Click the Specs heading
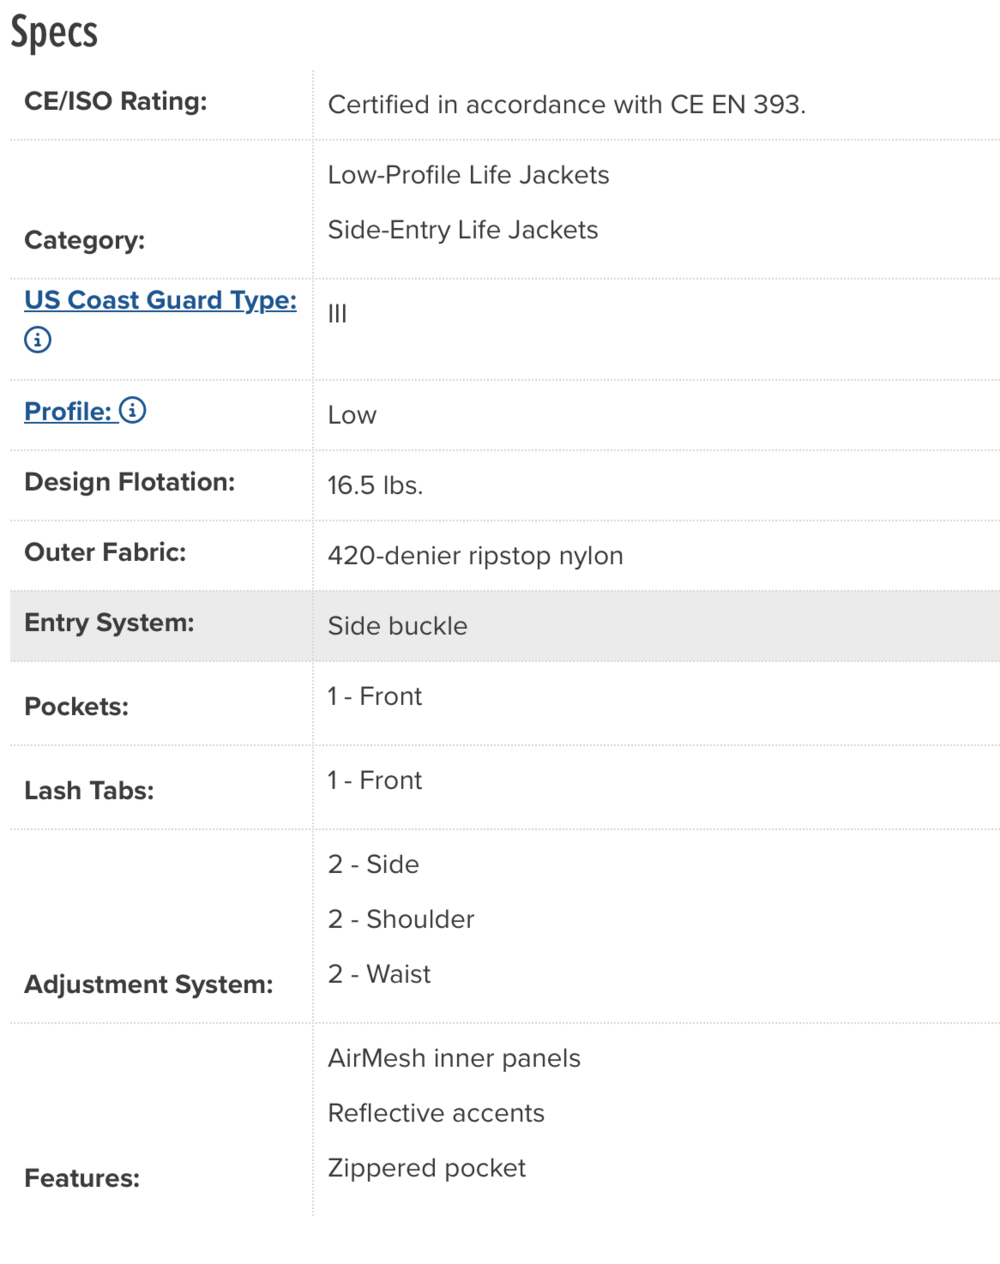This screenshot has height=1264, width=1000. pyautogui.click(x=54, y=32)
